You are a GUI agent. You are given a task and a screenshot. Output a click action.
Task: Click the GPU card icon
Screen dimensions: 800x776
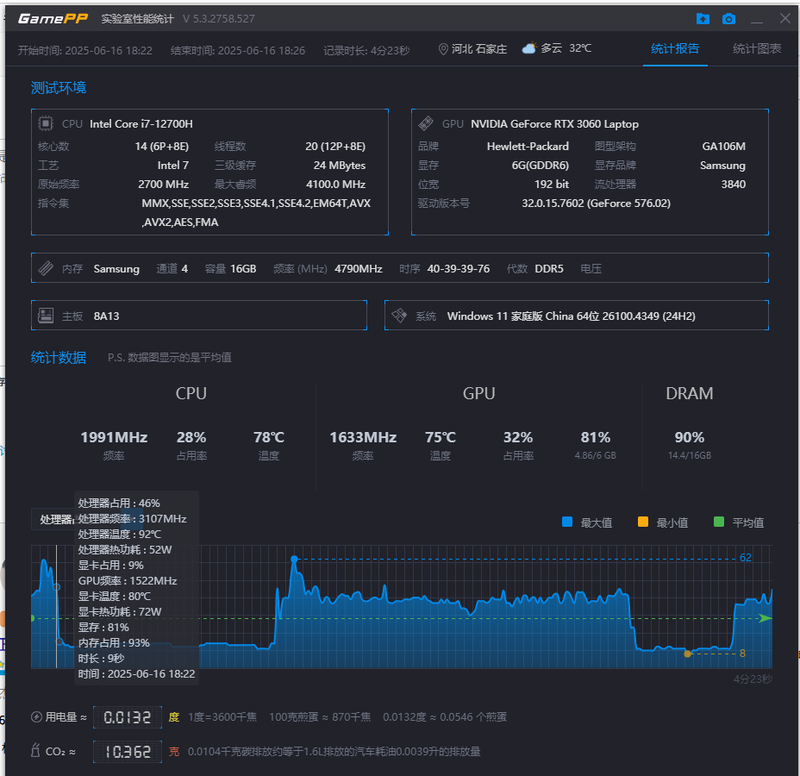coord(426,124)
